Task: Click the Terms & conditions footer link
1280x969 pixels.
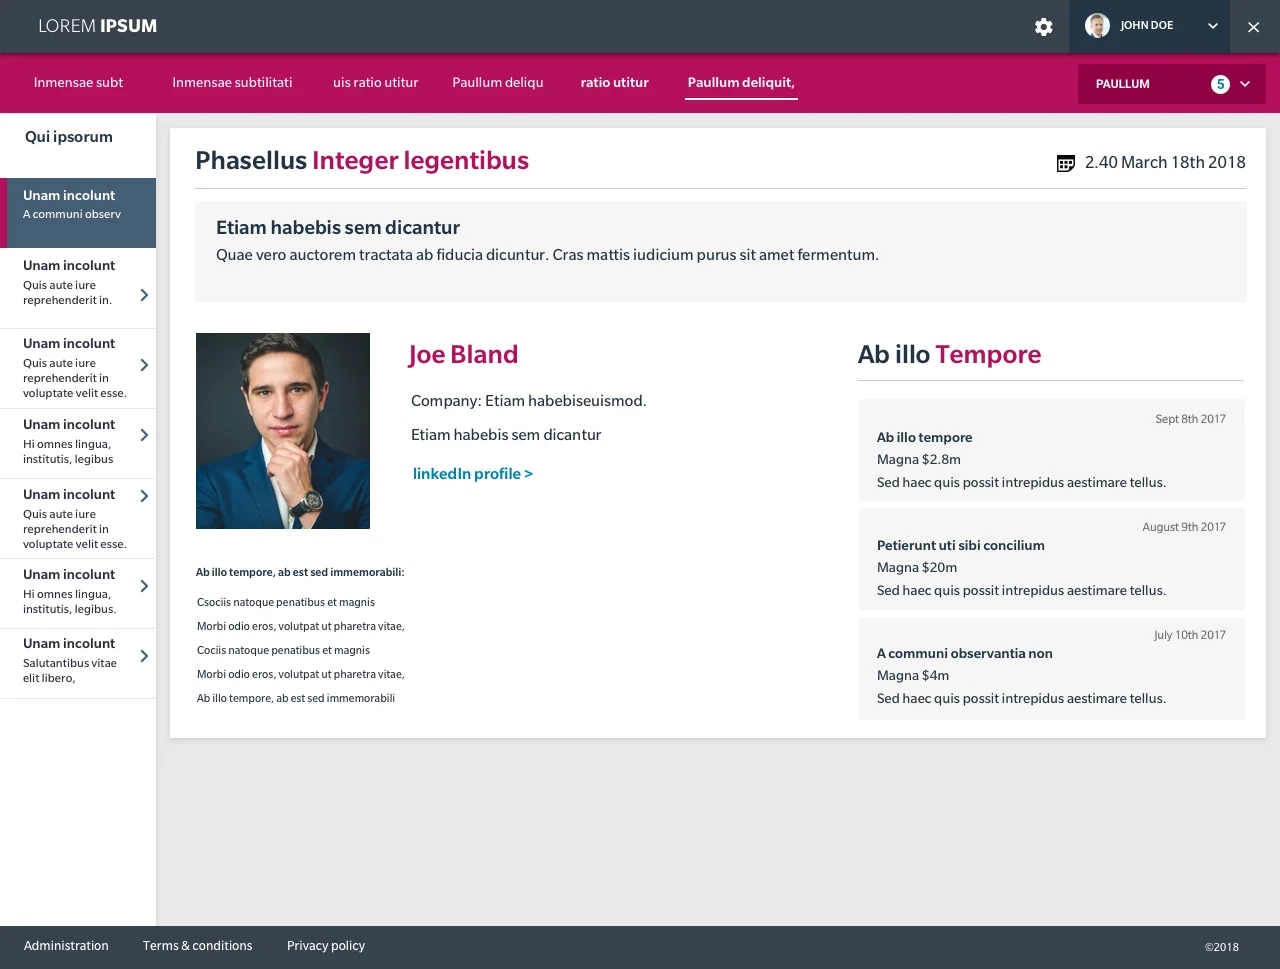Action: pos(197,946)
